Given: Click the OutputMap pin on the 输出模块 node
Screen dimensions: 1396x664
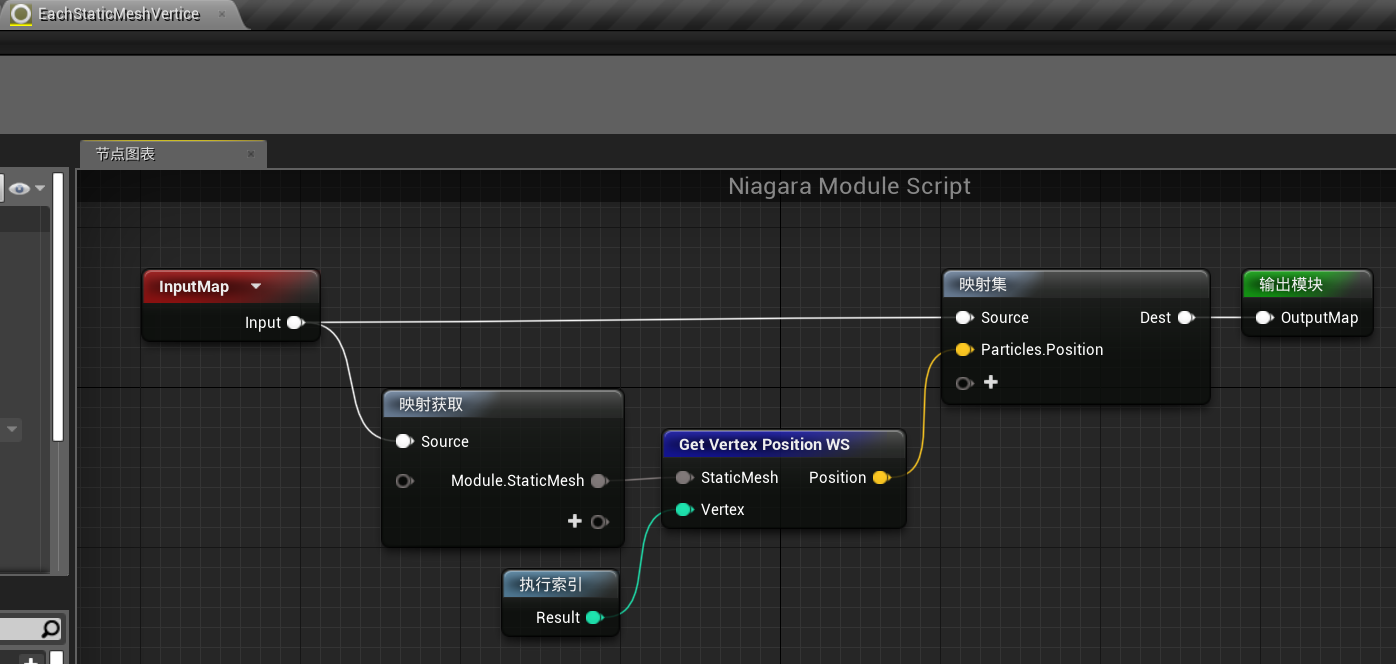Looking at the screenshot, I should [1263, 317].
